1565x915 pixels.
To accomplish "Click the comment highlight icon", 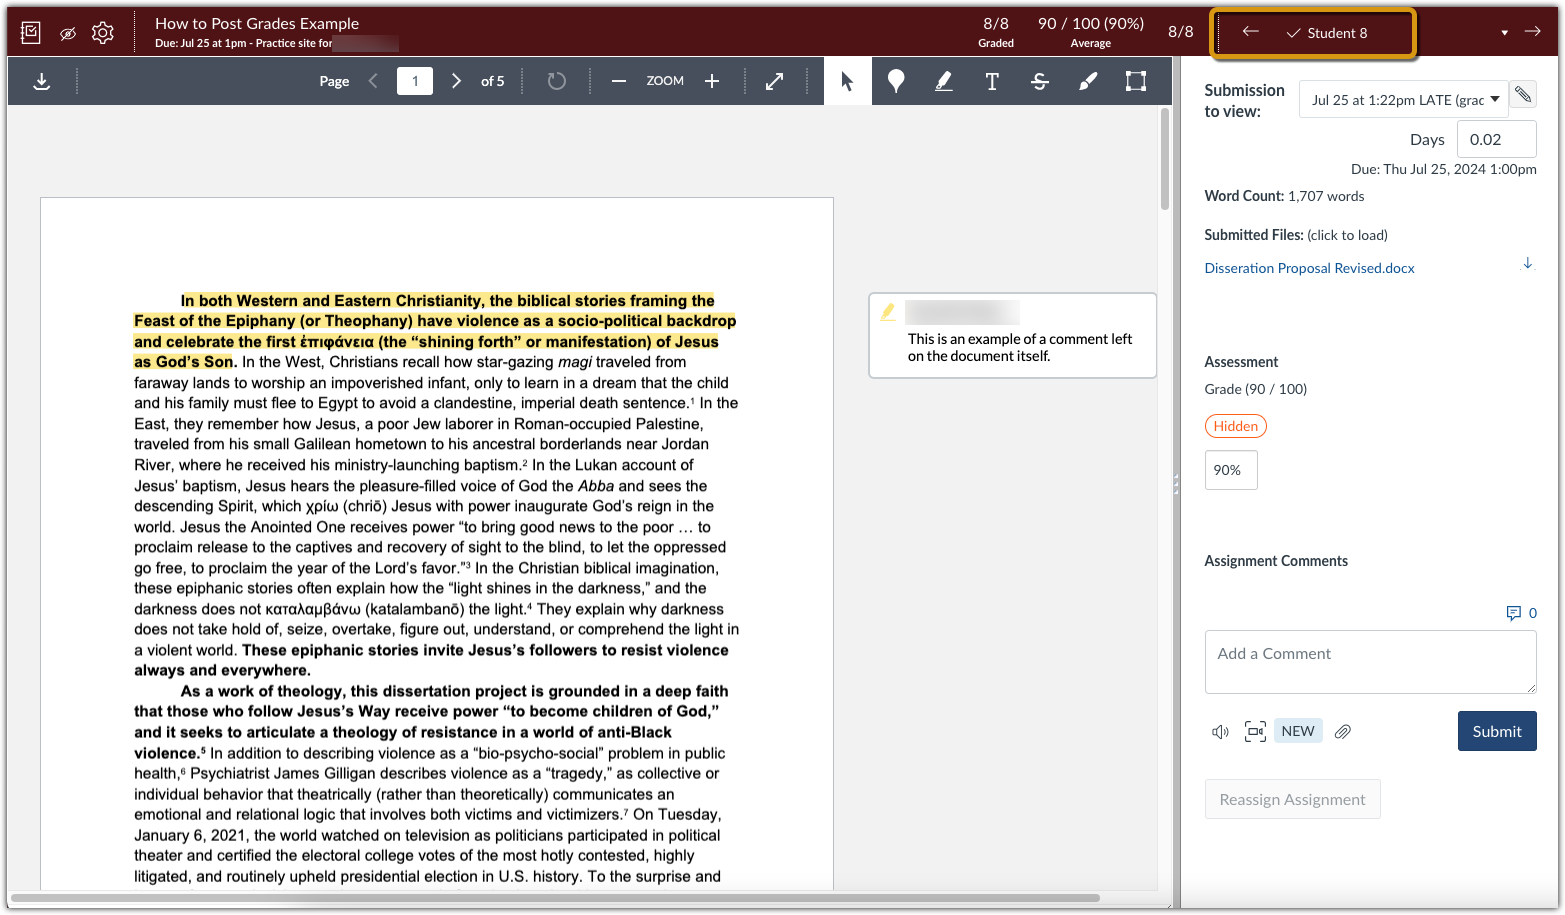I will [887, 312].
